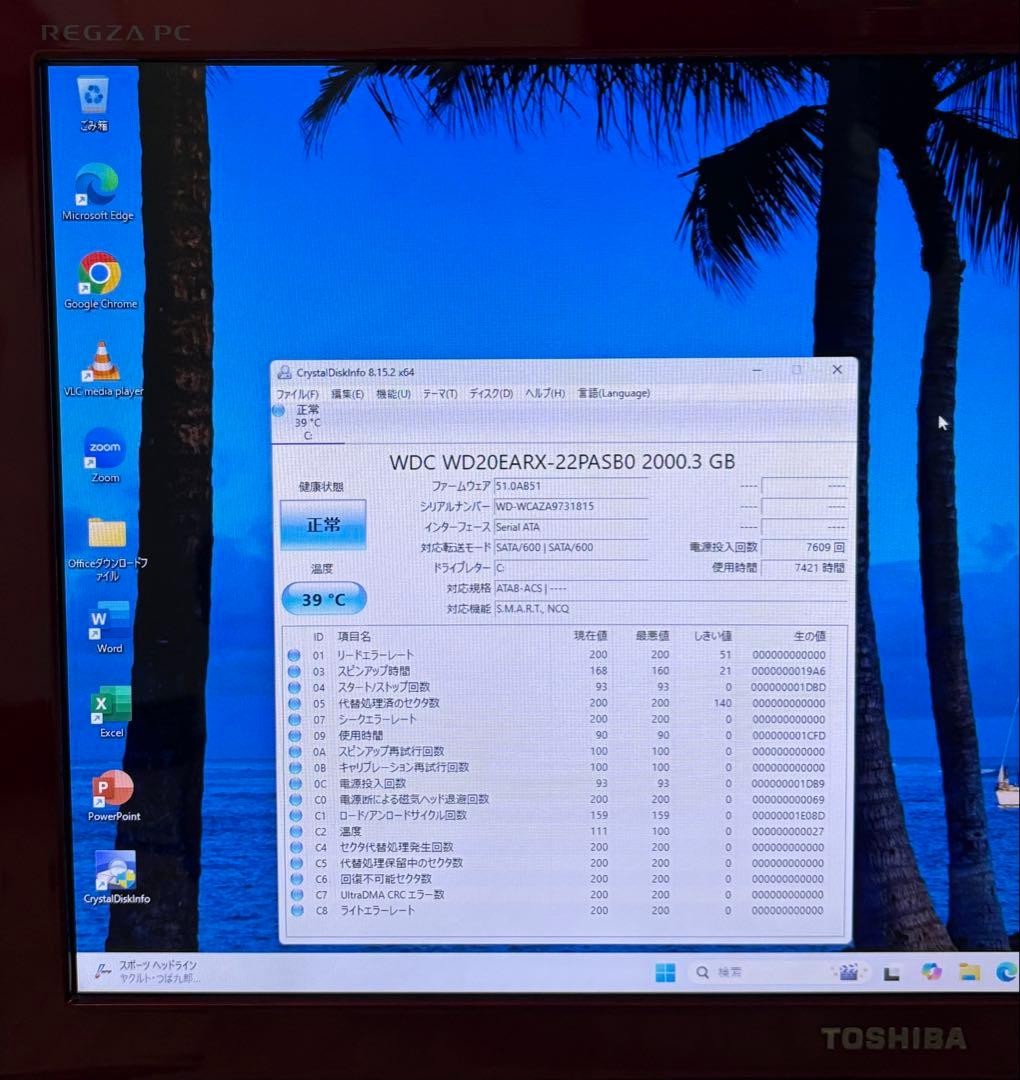The image size is (1020, 1080).
Task: Click the health indicator dot for 温度 attribute
Action: coord(295,831)
